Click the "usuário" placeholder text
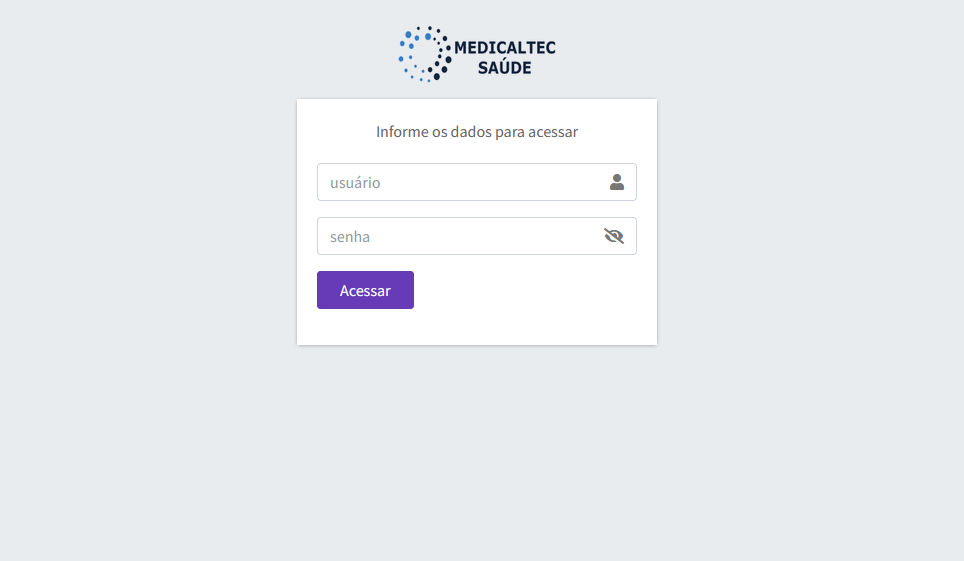Screen dimensions: 964x561 coord(355,183)
